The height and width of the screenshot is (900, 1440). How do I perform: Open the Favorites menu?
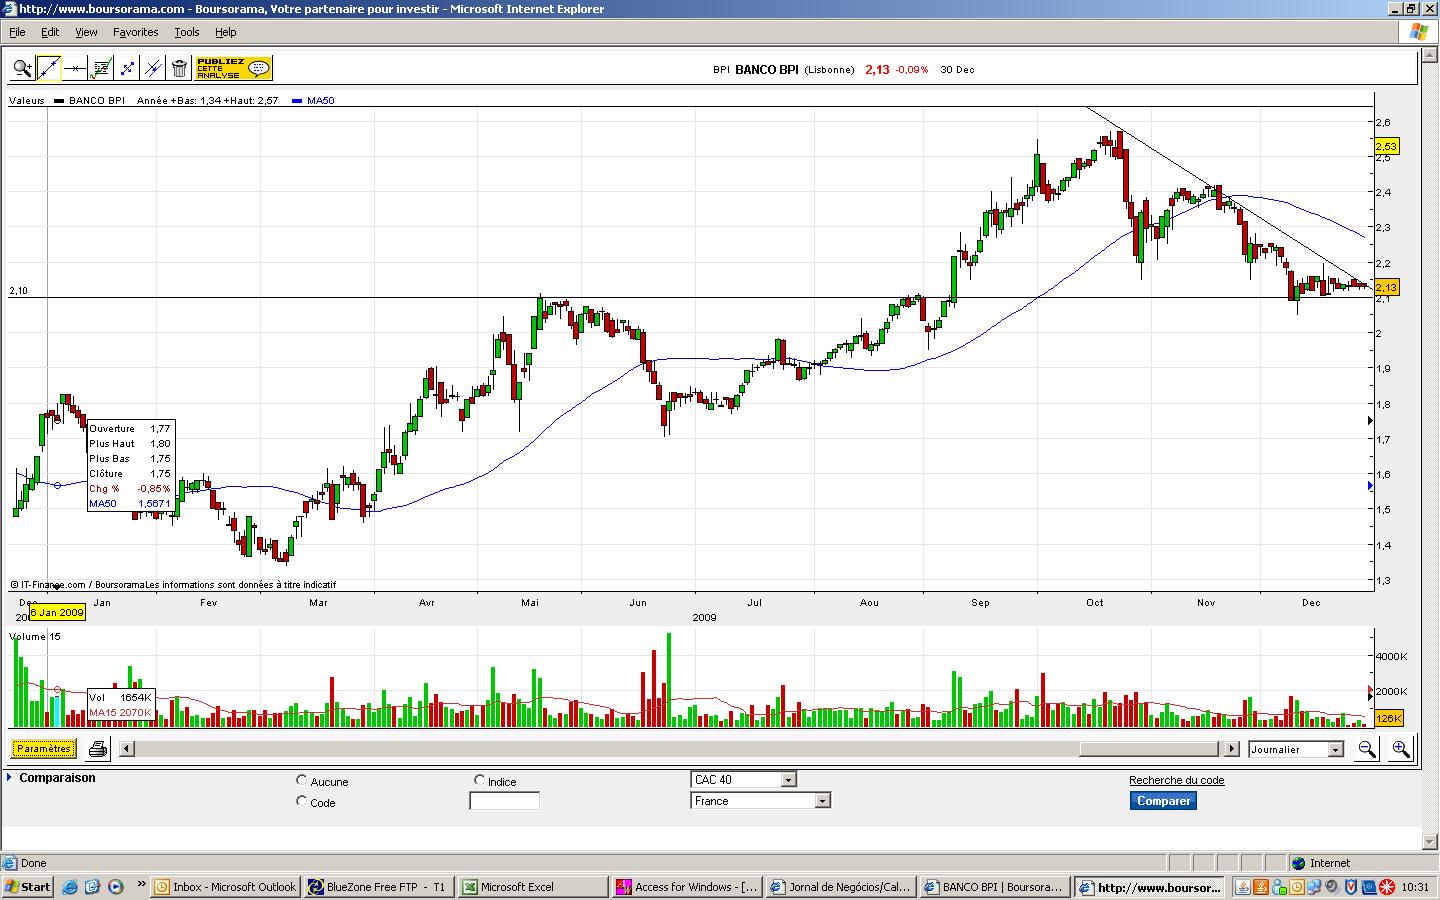[x=135, y=32]
